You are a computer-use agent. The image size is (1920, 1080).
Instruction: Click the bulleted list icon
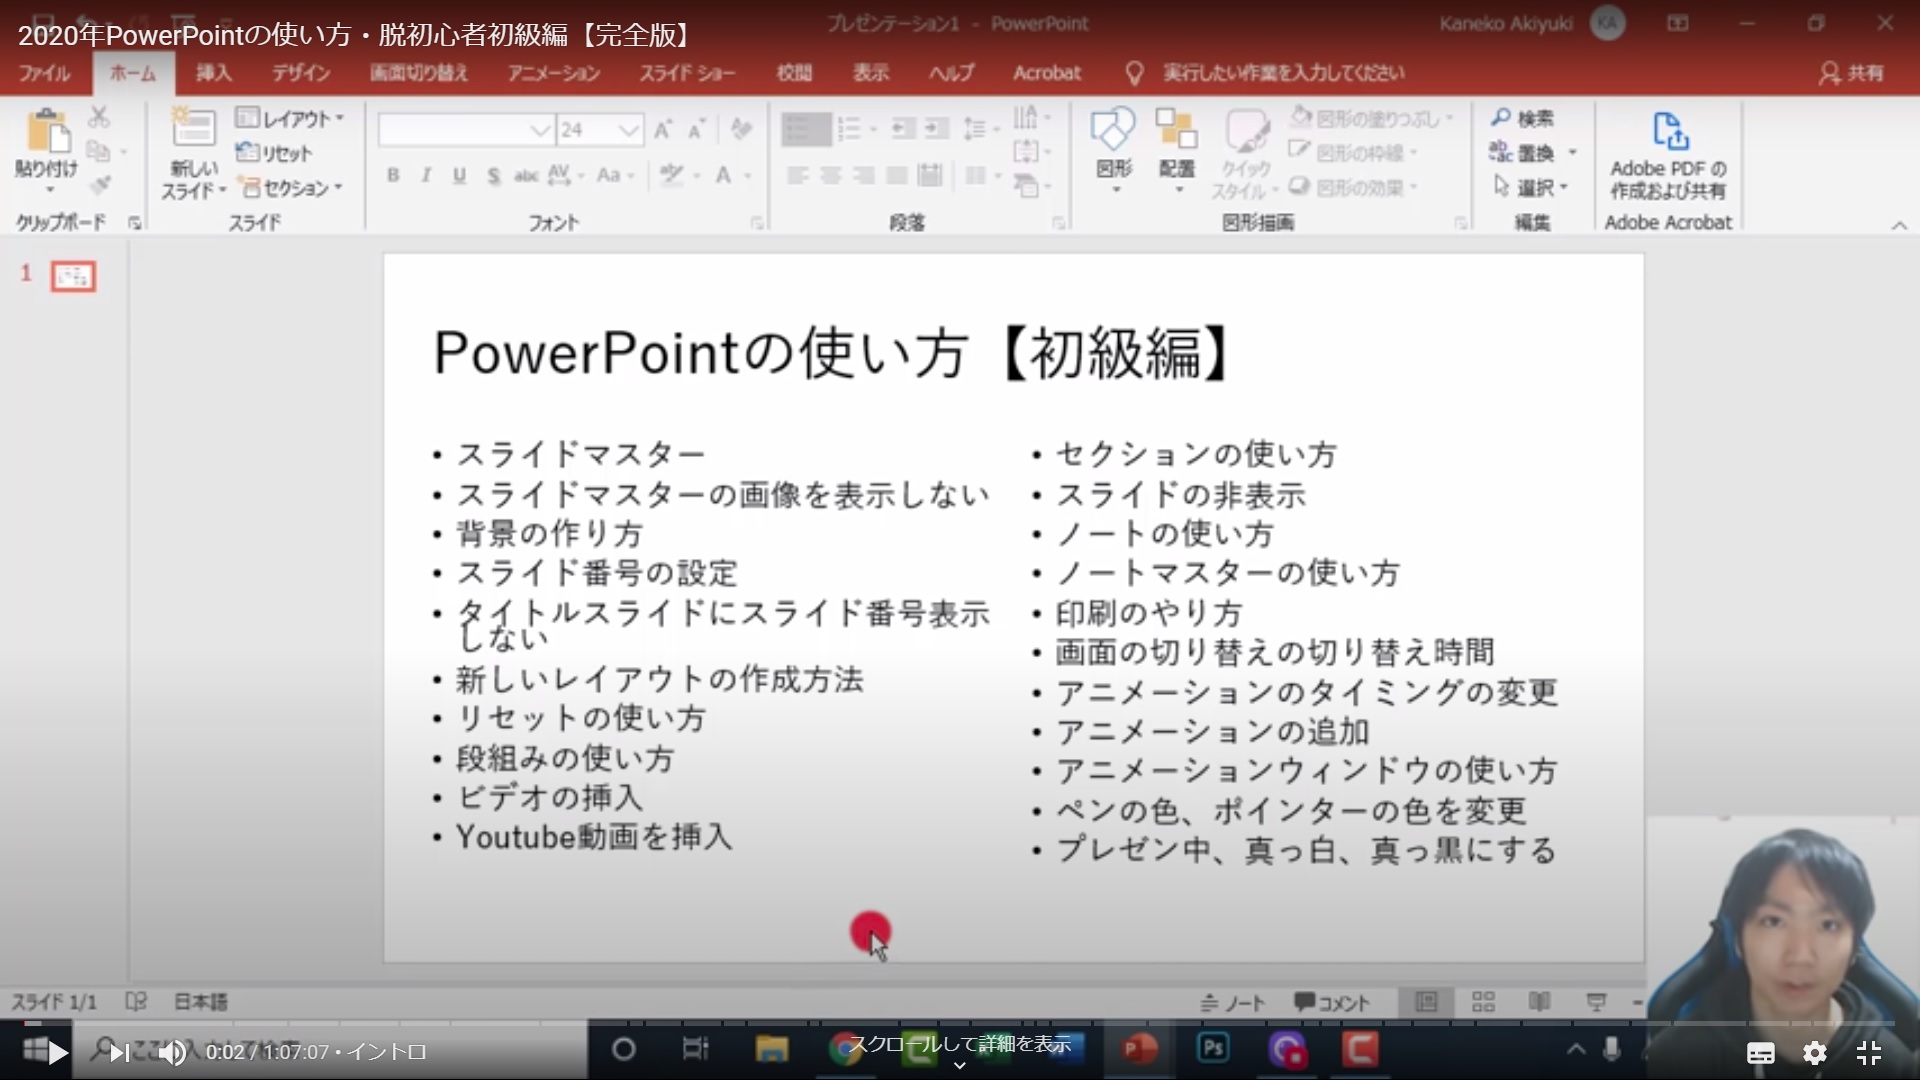(x=806, y=129)
